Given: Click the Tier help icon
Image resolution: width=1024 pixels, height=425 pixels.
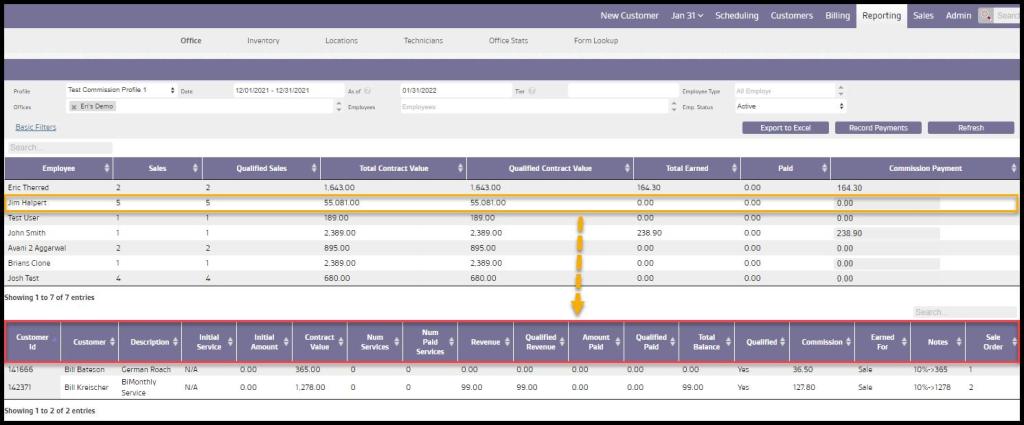Looking at the screenshot, I should tap(531, 91).
